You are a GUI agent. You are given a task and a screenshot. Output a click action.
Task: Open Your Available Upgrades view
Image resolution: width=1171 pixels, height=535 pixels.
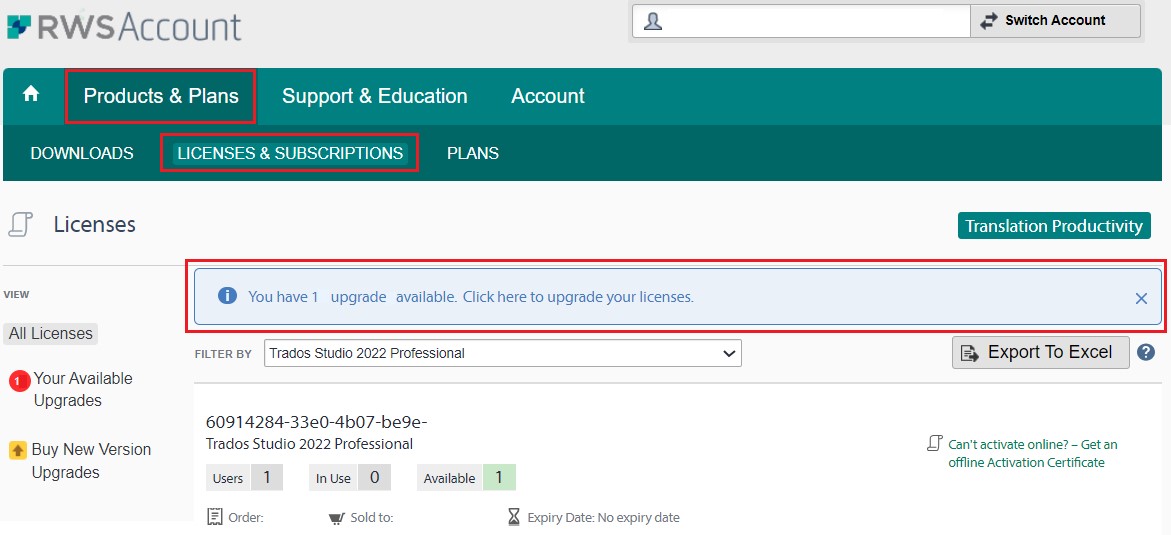pos(83,389)
